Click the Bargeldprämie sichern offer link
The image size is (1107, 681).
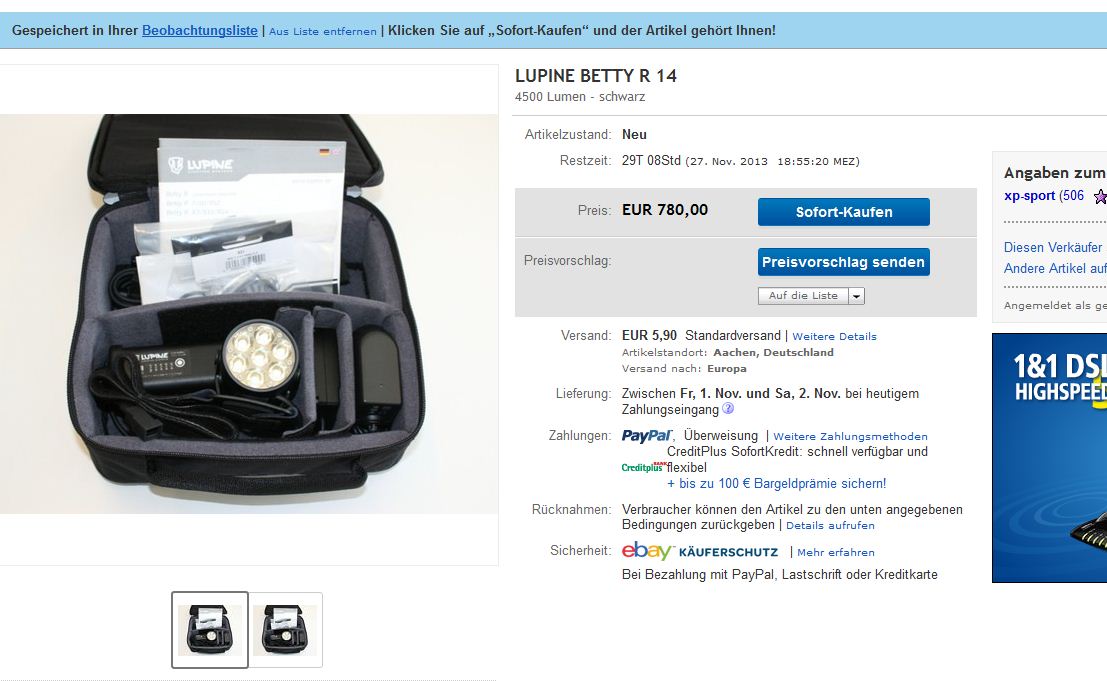pyautogui.click(x=777, y=483)
